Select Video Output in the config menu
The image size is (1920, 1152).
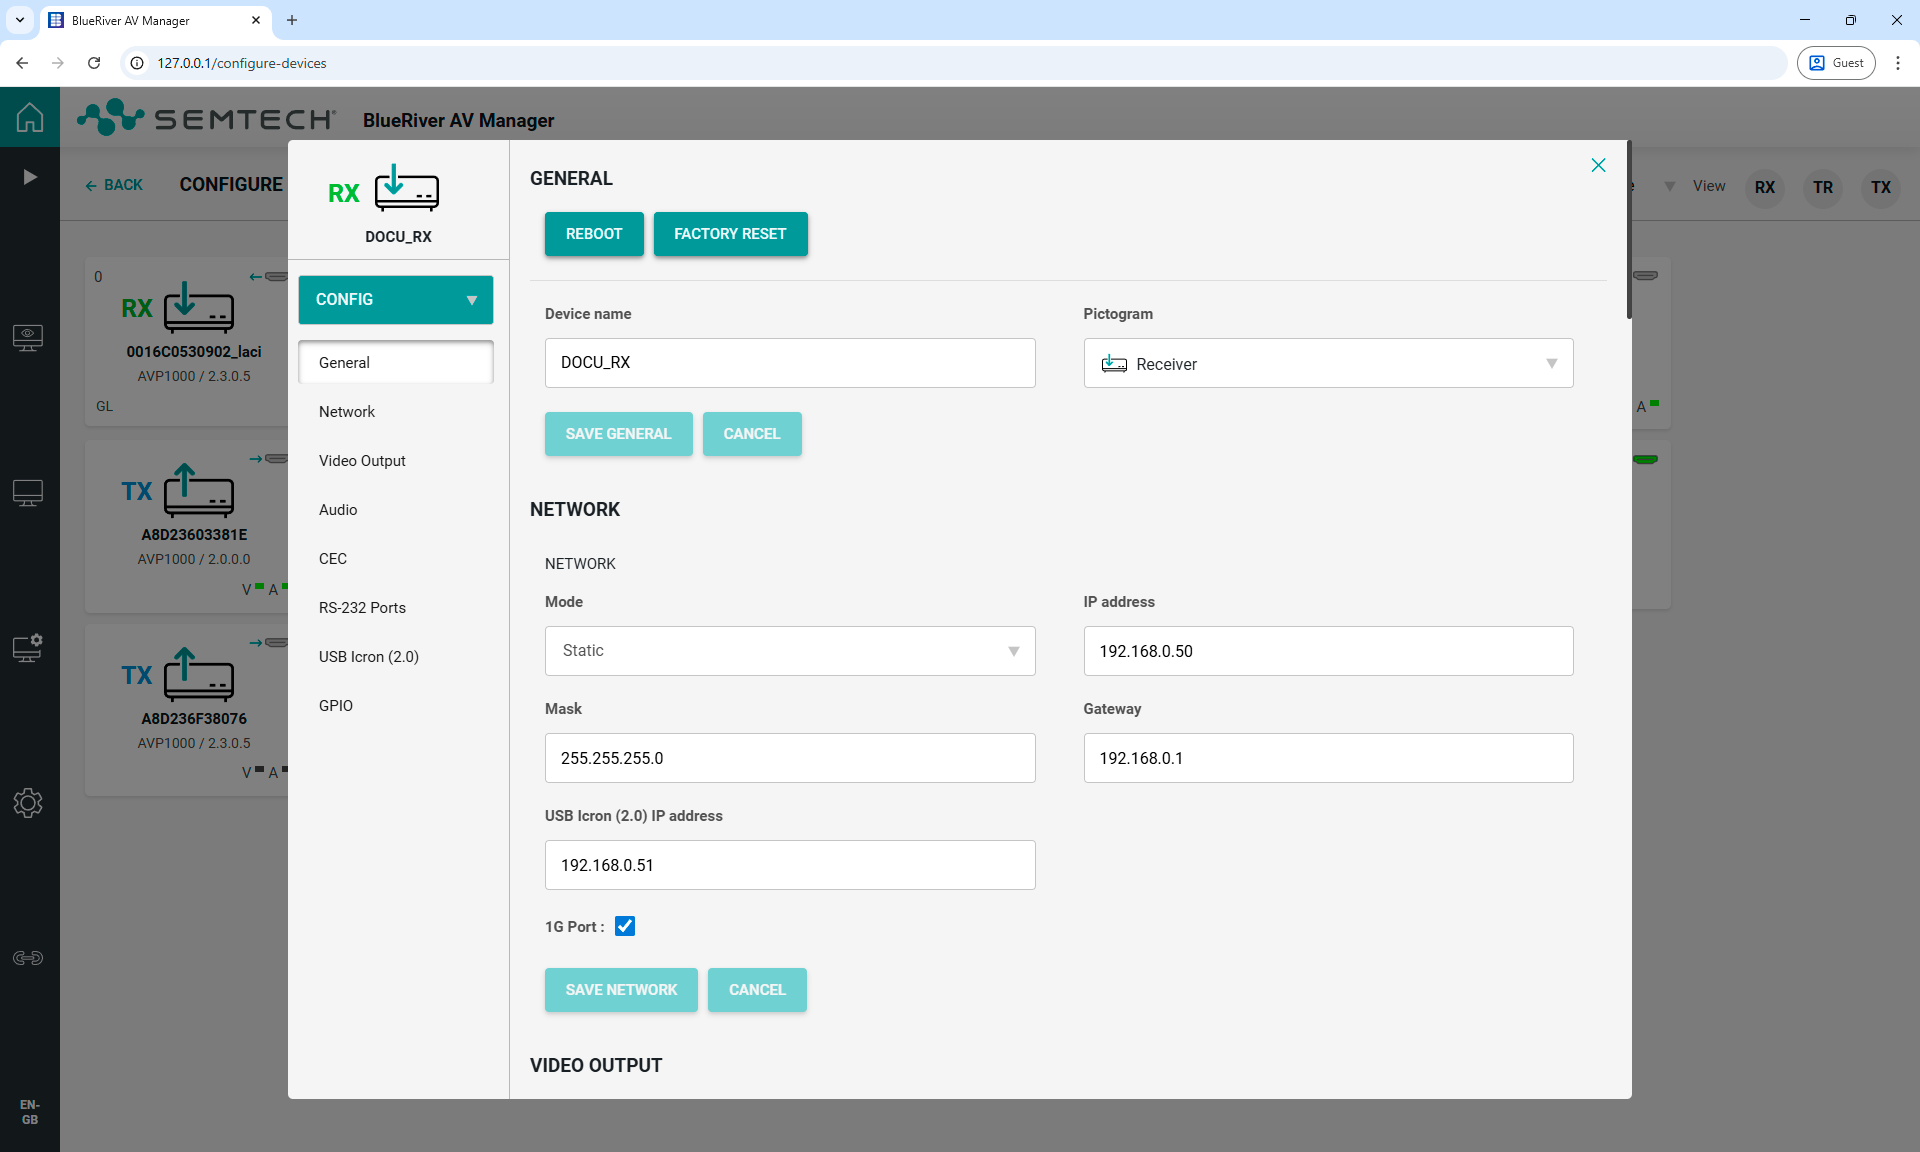pyautogui.click(x=362, y=461)
